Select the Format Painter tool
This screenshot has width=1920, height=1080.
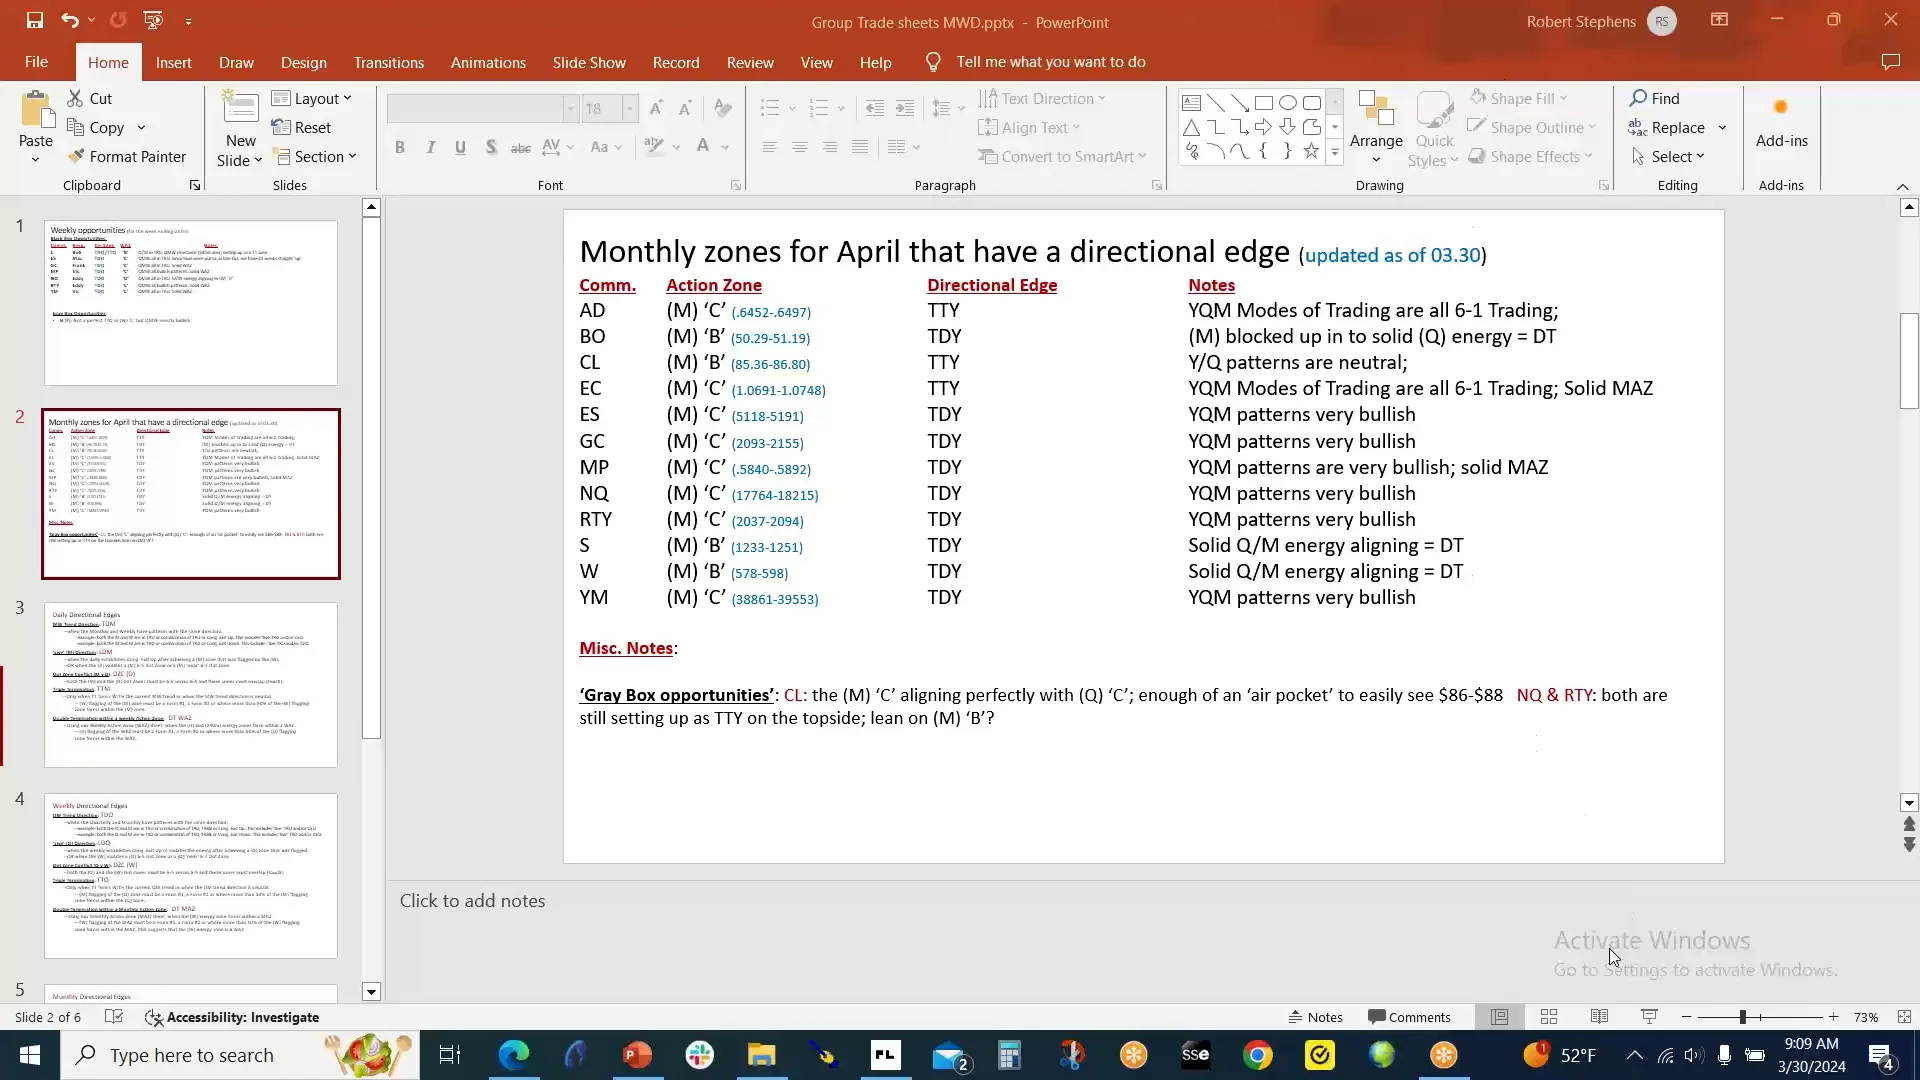pyautogui.click(x=127, y=157)
